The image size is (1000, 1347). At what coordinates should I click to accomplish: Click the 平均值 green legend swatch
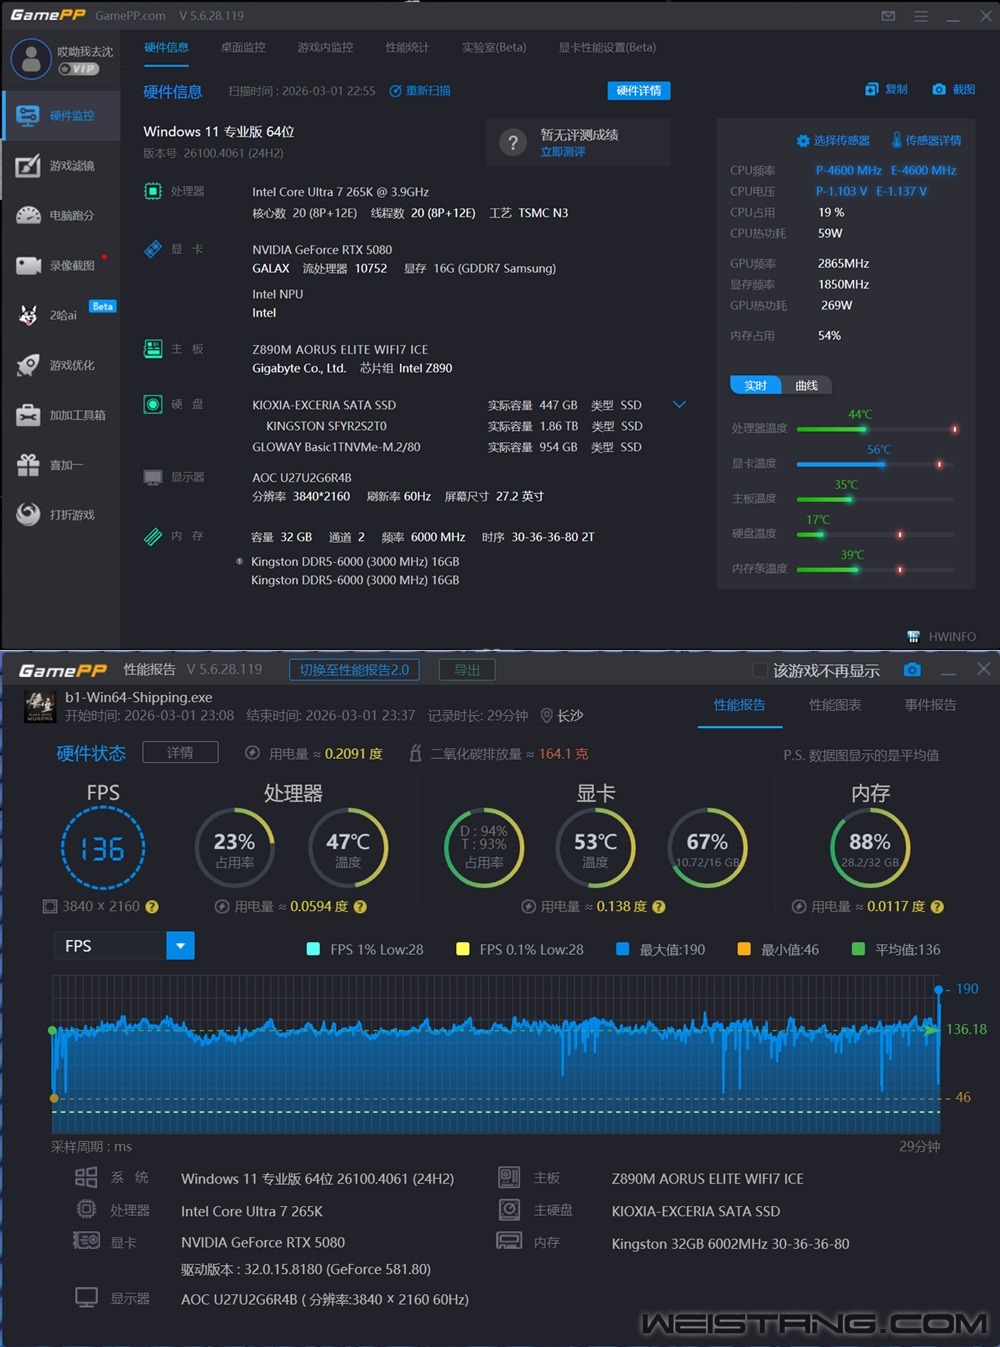858,949
